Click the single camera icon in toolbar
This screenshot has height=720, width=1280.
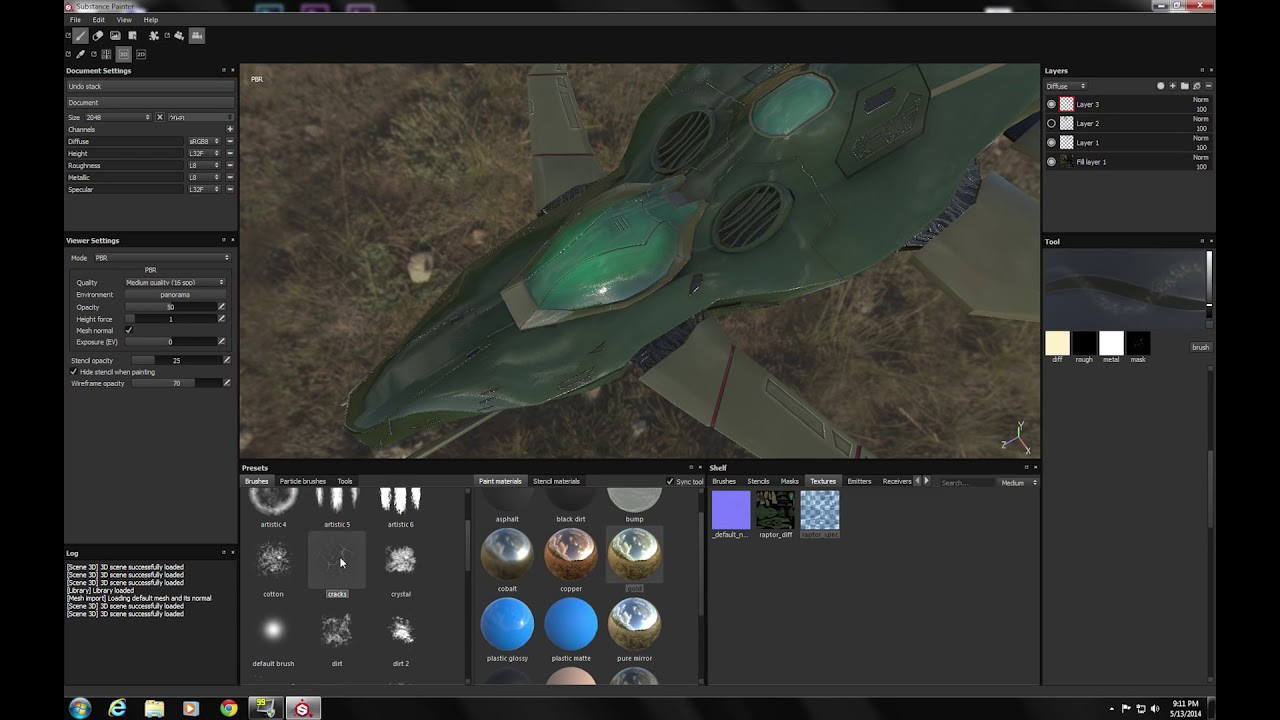click(x=179, y=36)
